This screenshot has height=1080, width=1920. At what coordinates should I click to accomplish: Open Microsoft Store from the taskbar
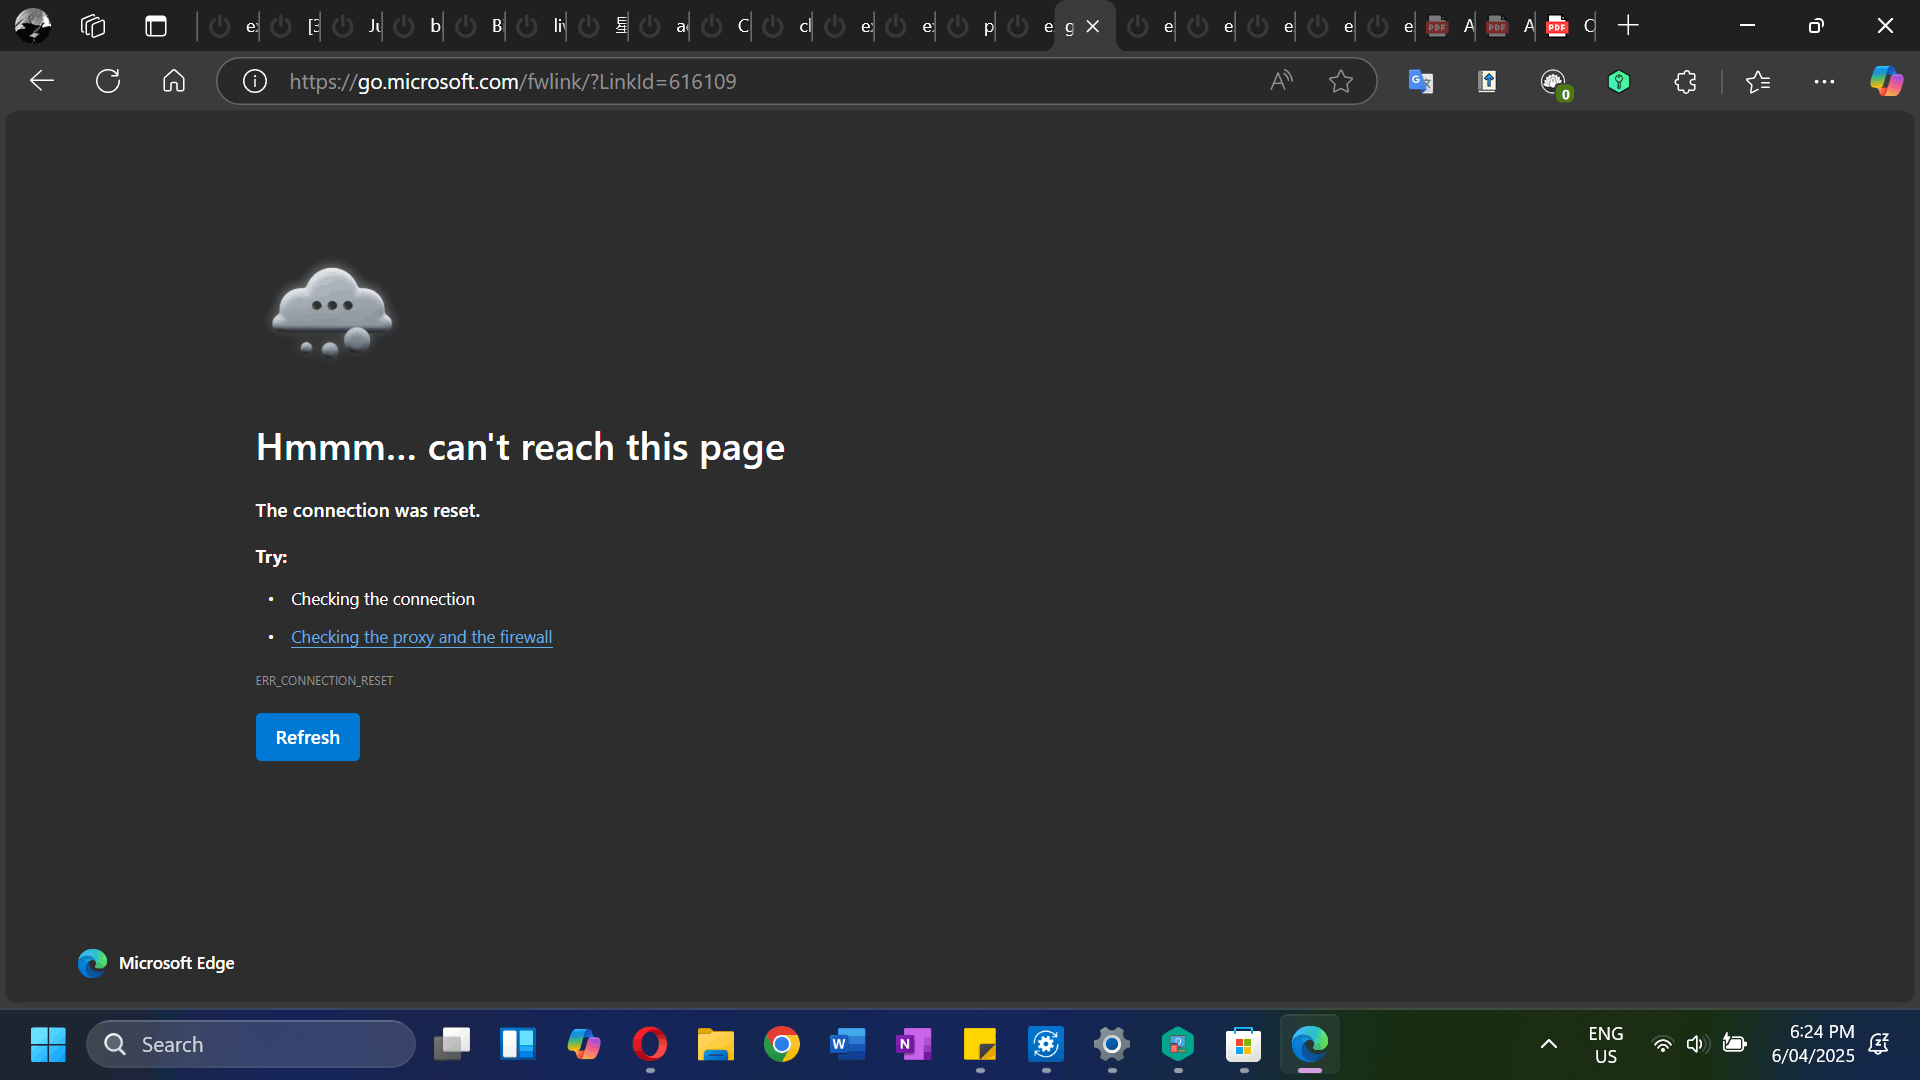(1243, 1044)
